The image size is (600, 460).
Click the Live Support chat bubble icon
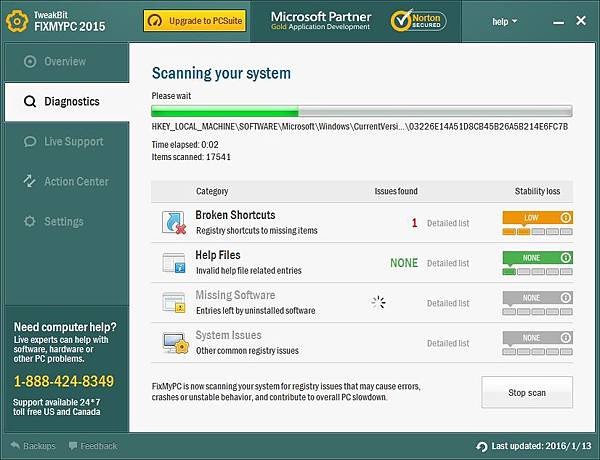pyautogui.click(x=30, y=142)
